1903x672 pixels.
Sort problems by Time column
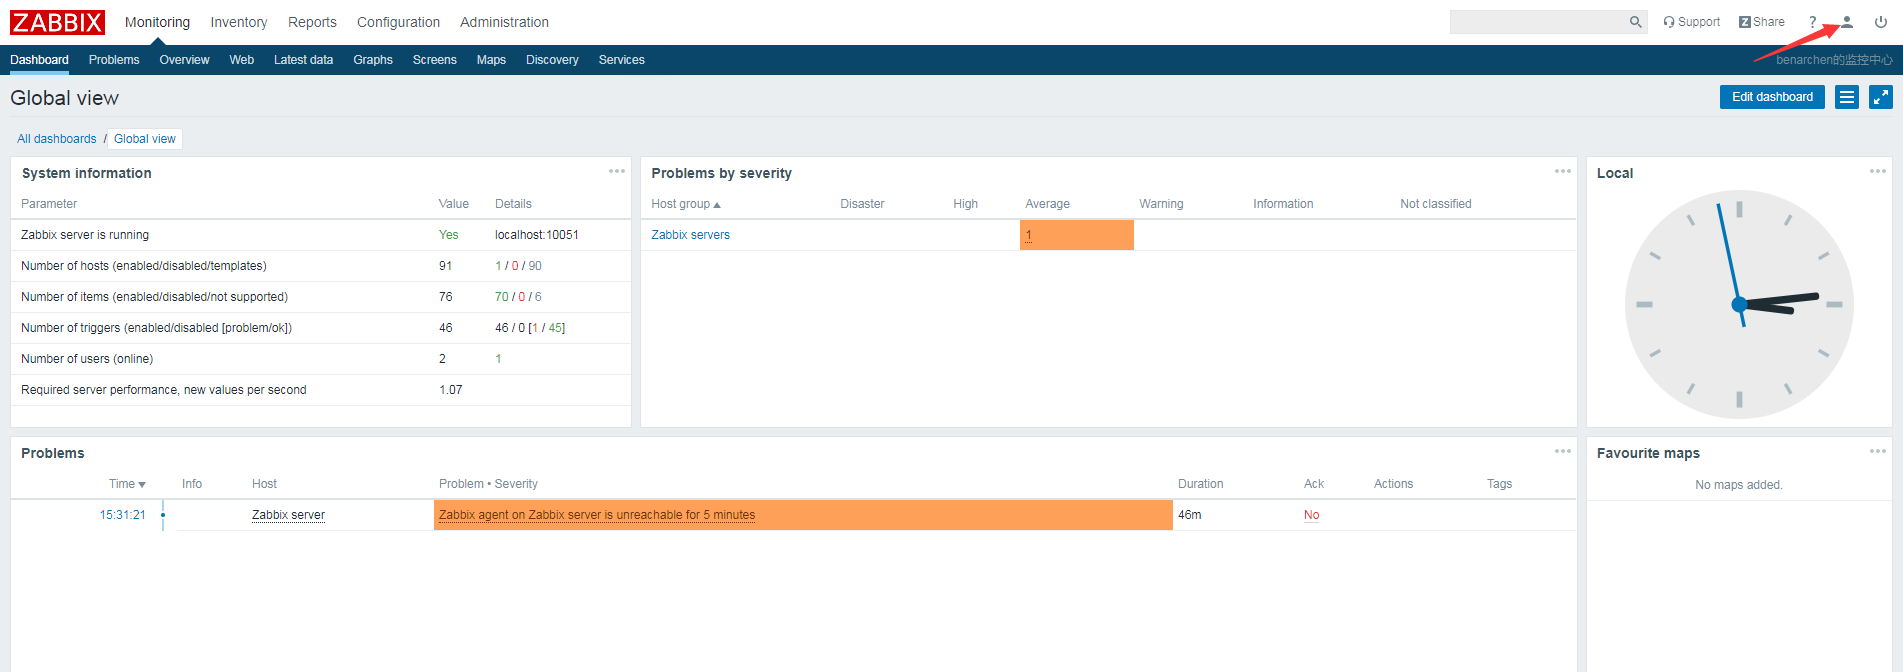[127, 484]
